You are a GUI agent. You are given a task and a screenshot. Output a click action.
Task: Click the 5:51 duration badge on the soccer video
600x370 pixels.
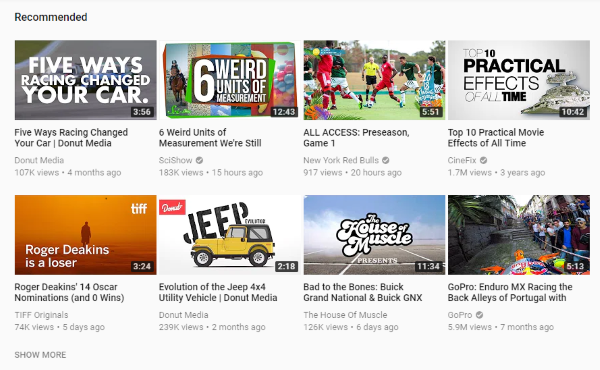(x=430, y=112)
